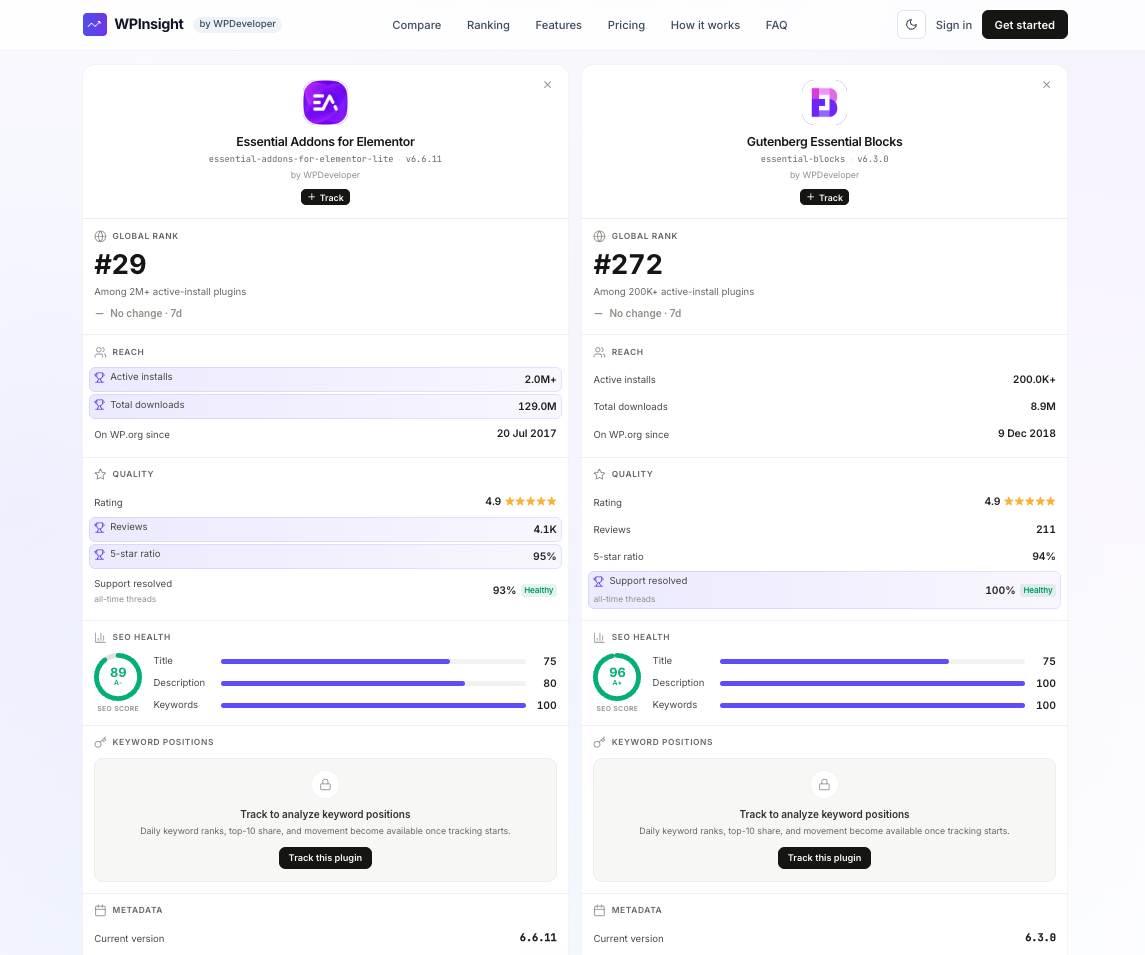Click the Sign in link
This screenshot has height=955, width=1145.
[953, 25]
